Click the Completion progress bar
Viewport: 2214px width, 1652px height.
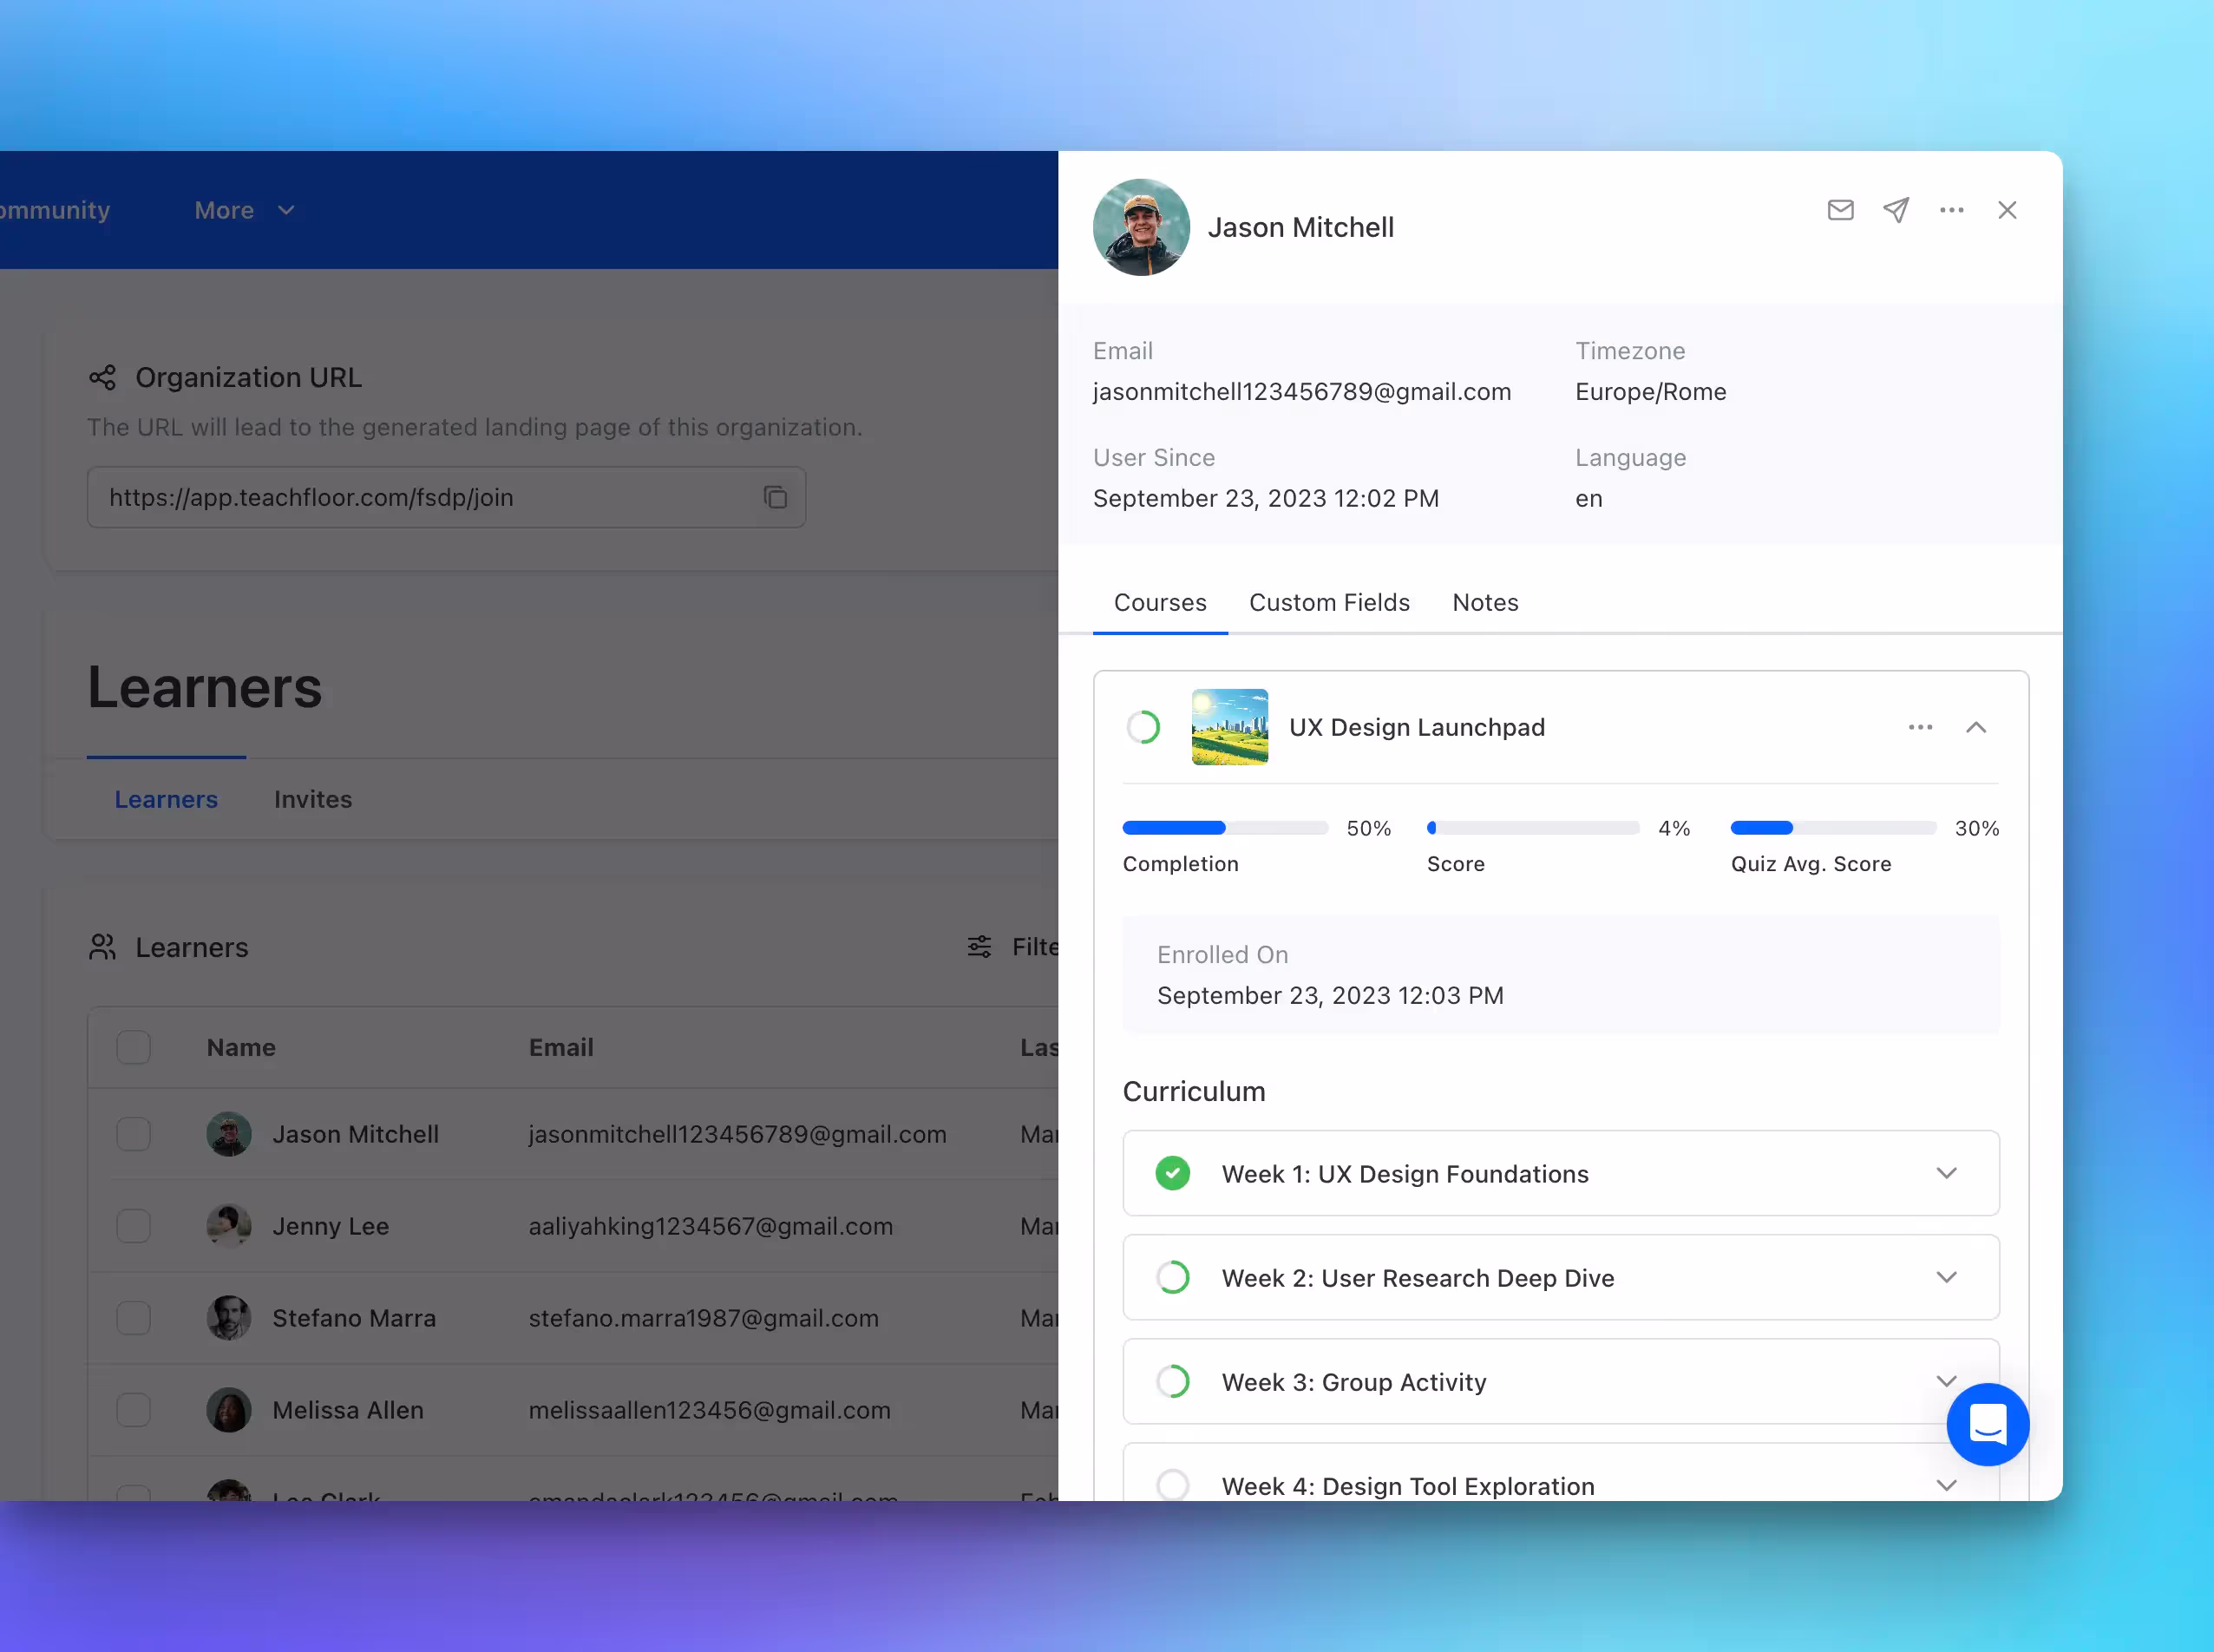1225,828
